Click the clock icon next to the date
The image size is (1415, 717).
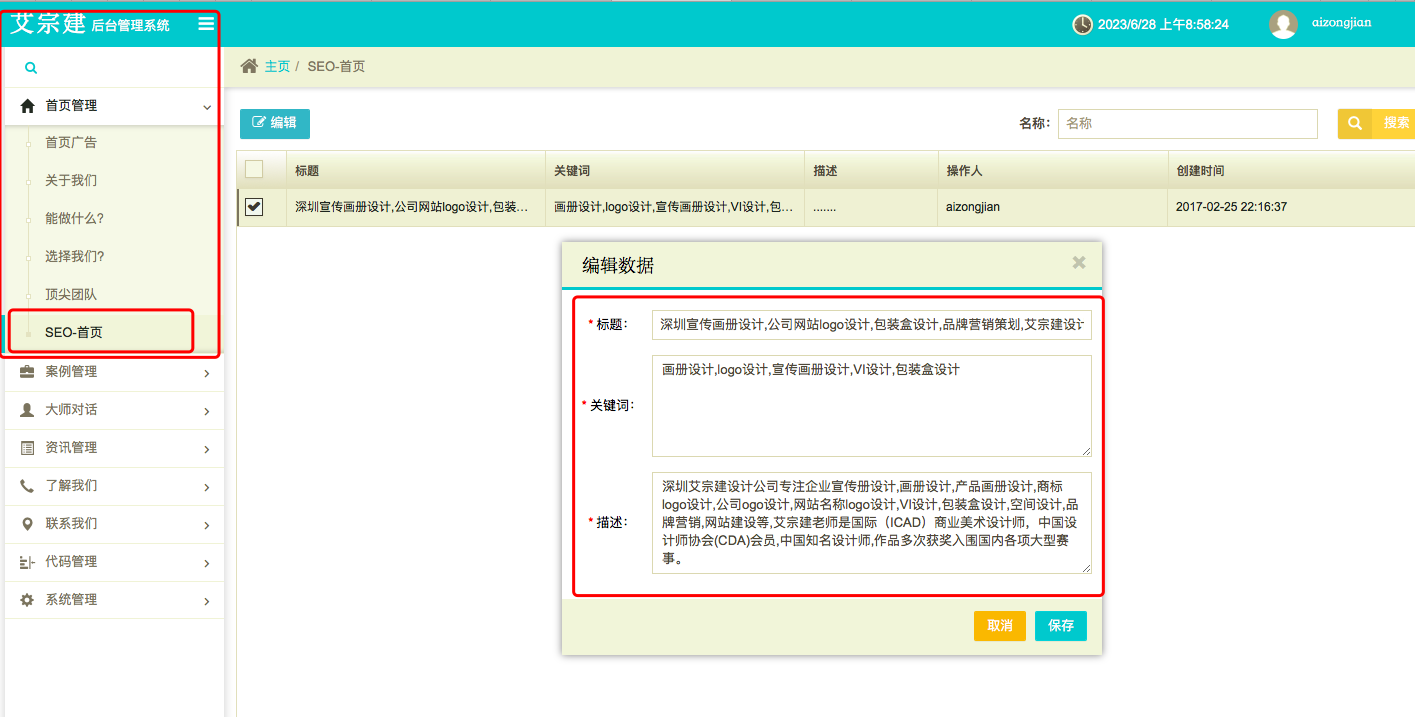point(1082,25)
